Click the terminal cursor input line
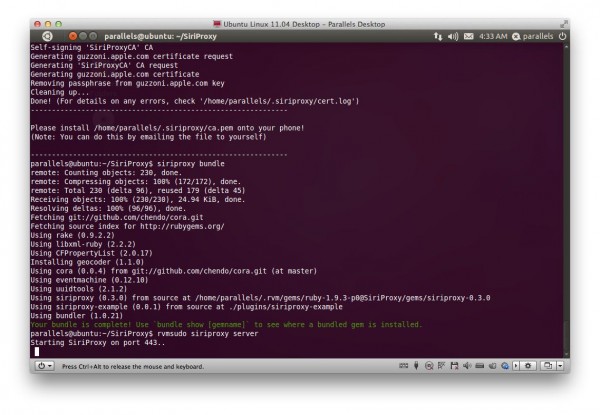Screen dimensions: 600x415 coord(37,352)
